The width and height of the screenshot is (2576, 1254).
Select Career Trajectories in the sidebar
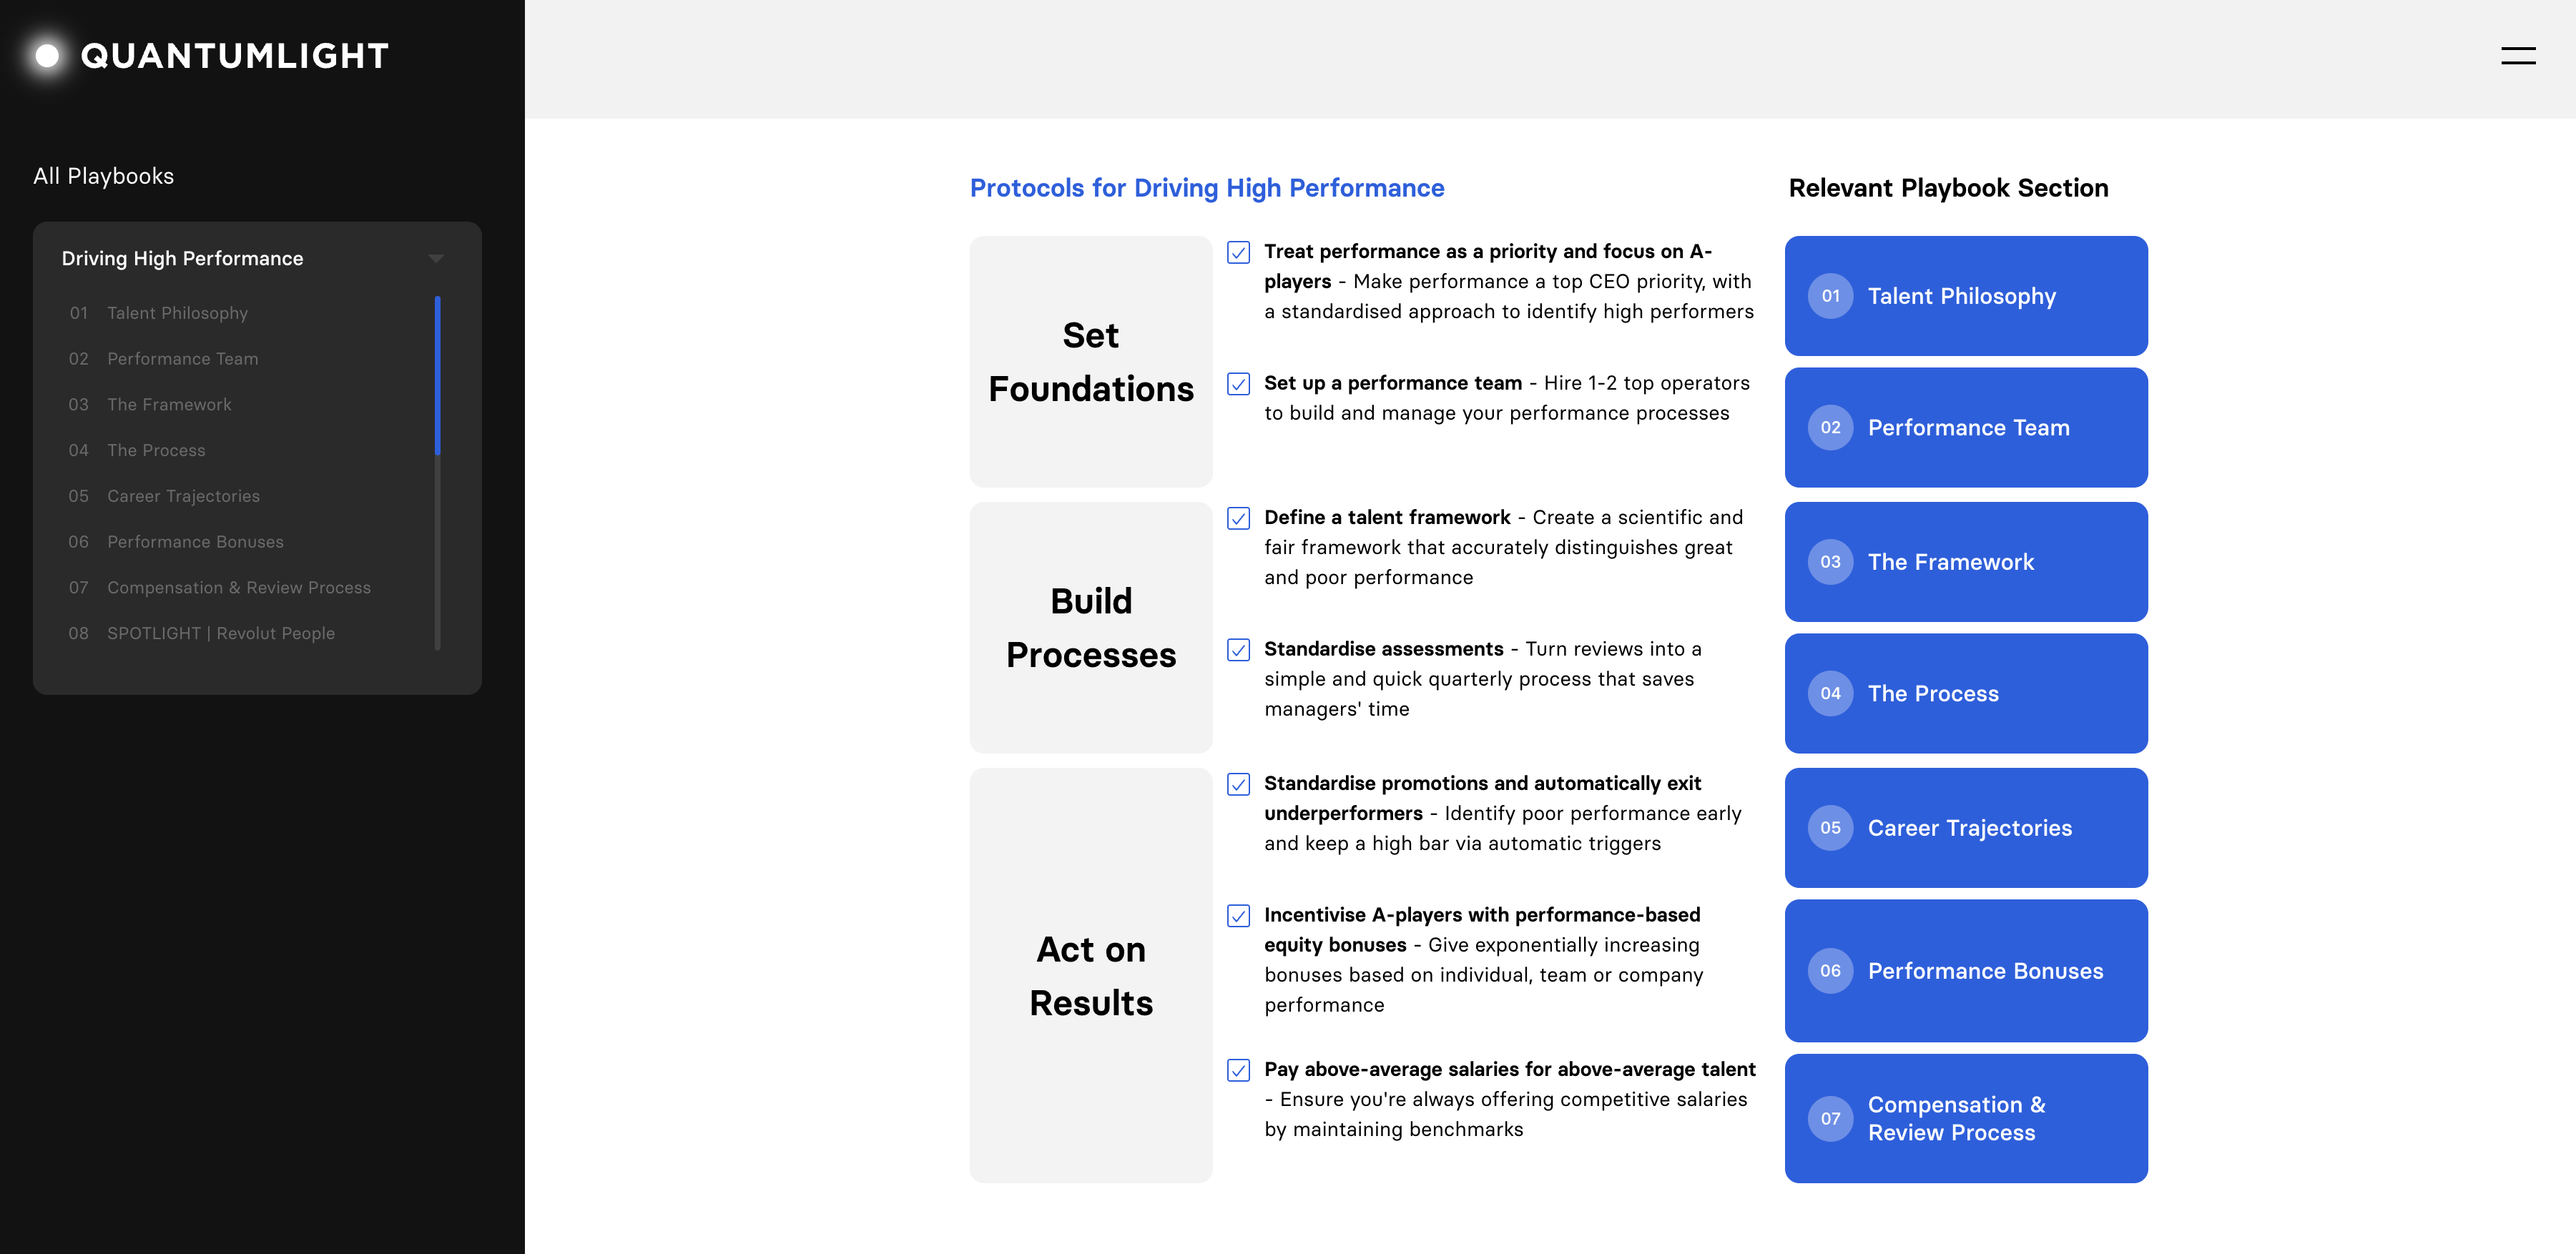click(x=183, y=496)
